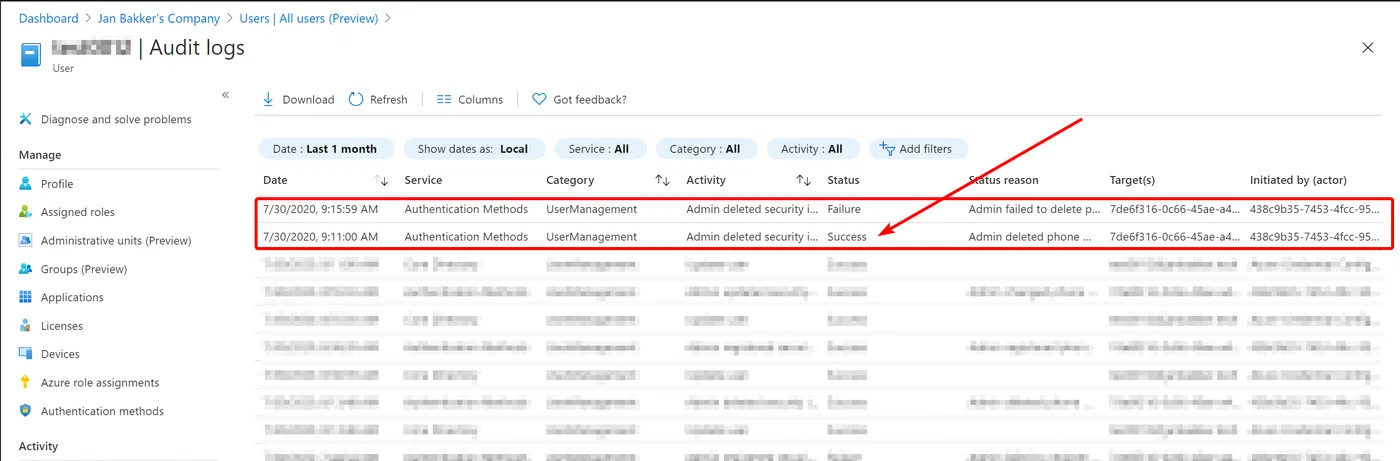1400x461 pixels.
Task: Click the Target(s) column header
Action: point(1132,180)
